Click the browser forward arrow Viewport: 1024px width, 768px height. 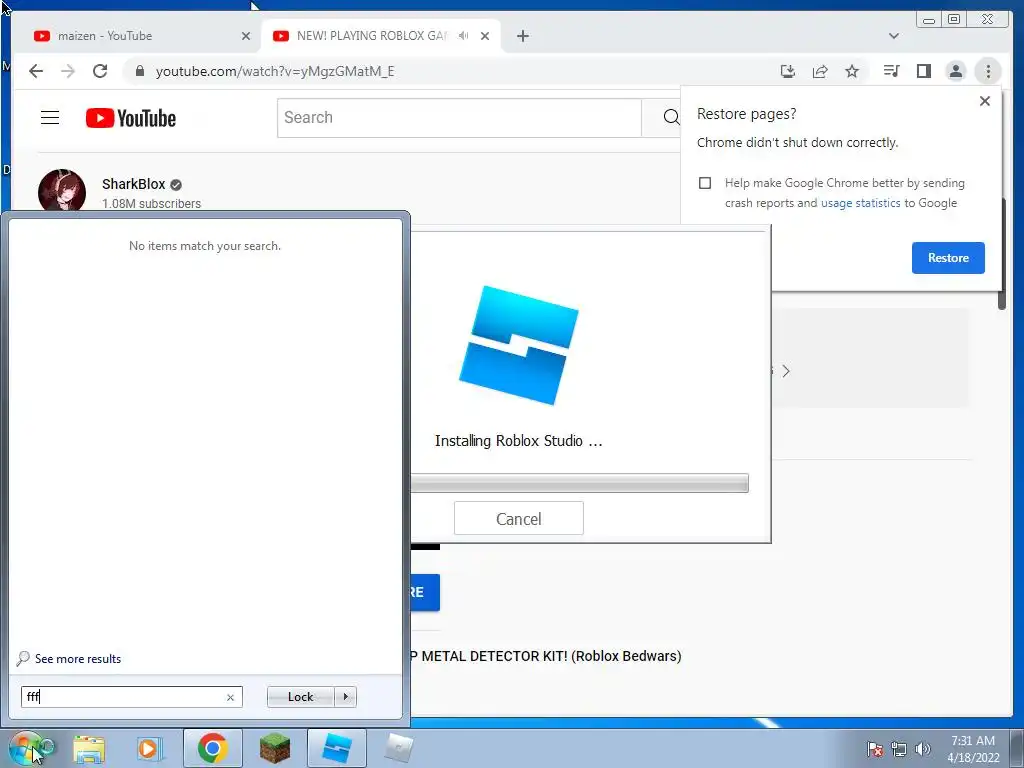click(x=68, y=71)
